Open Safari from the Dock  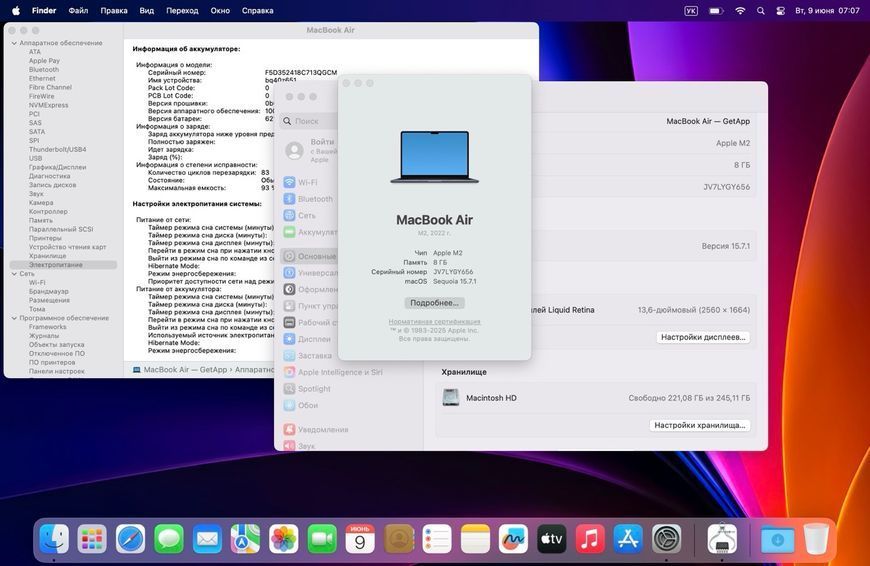click(130, 538)
